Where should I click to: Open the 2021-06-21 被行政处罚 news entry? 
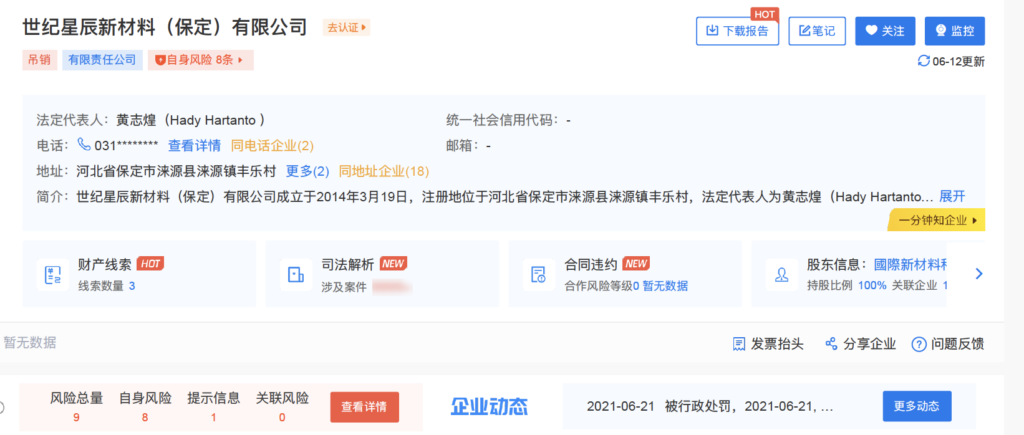pyautogui.click(x=710, y=406)
